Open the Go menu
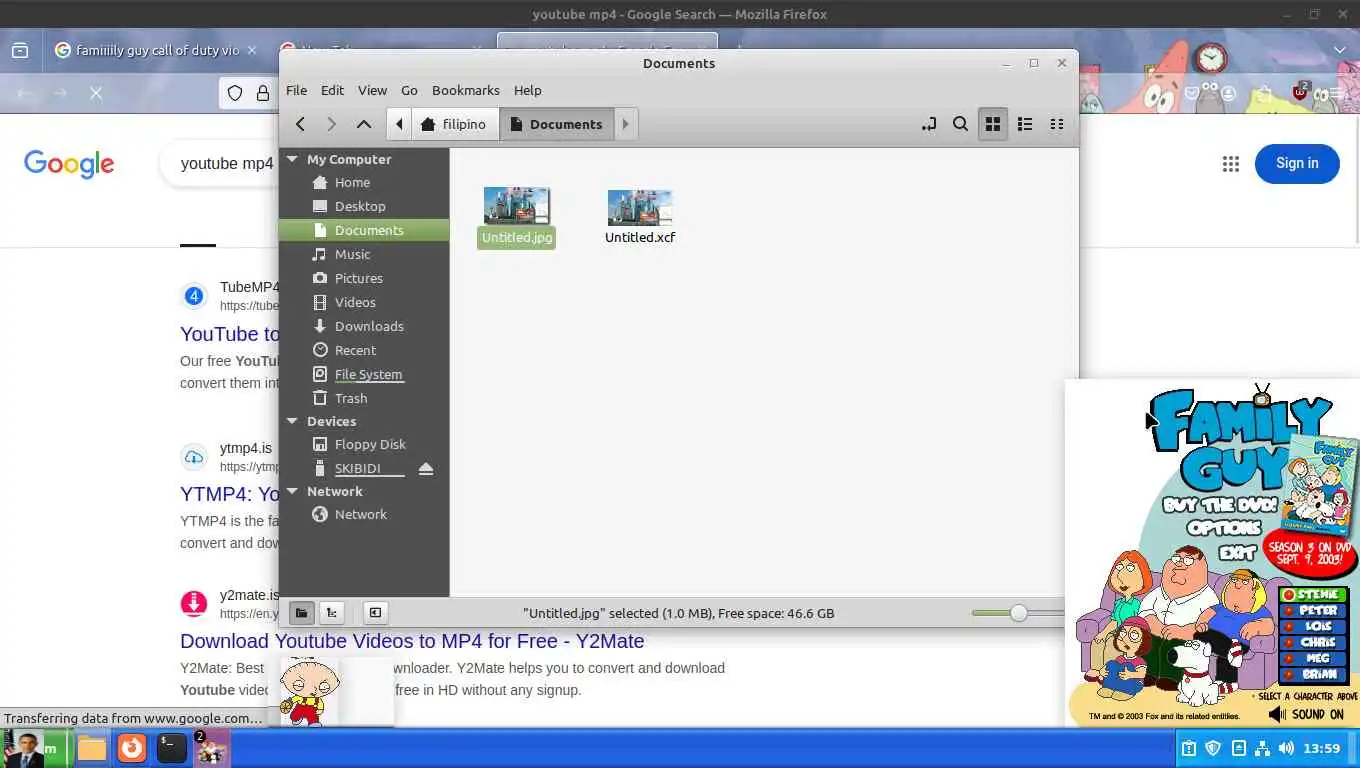1360x768 pixels. pos(409,90)
